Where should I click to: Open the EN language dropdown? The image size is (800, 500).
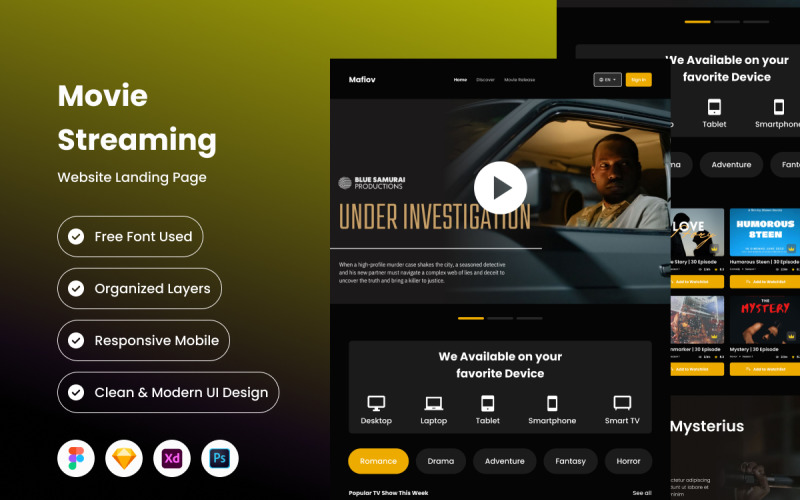tap(607, 80)
